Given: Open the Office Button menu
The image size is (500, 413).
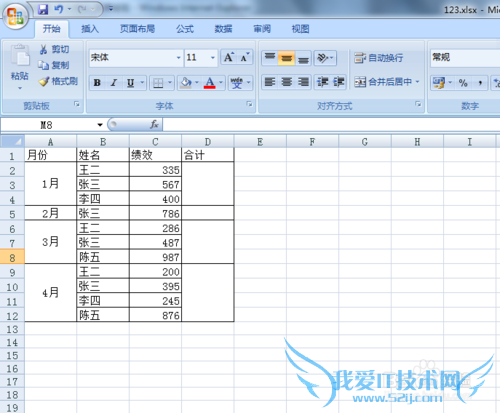Looking at the screenshot, I should [15, 16].
